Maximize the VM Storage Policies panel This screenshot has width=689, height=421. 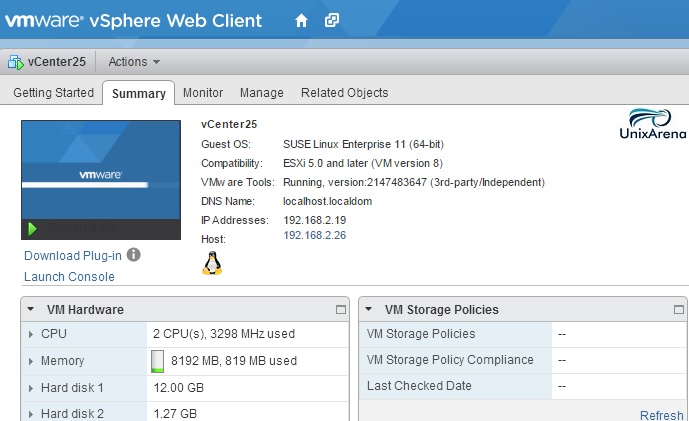[x=678, y=310]
